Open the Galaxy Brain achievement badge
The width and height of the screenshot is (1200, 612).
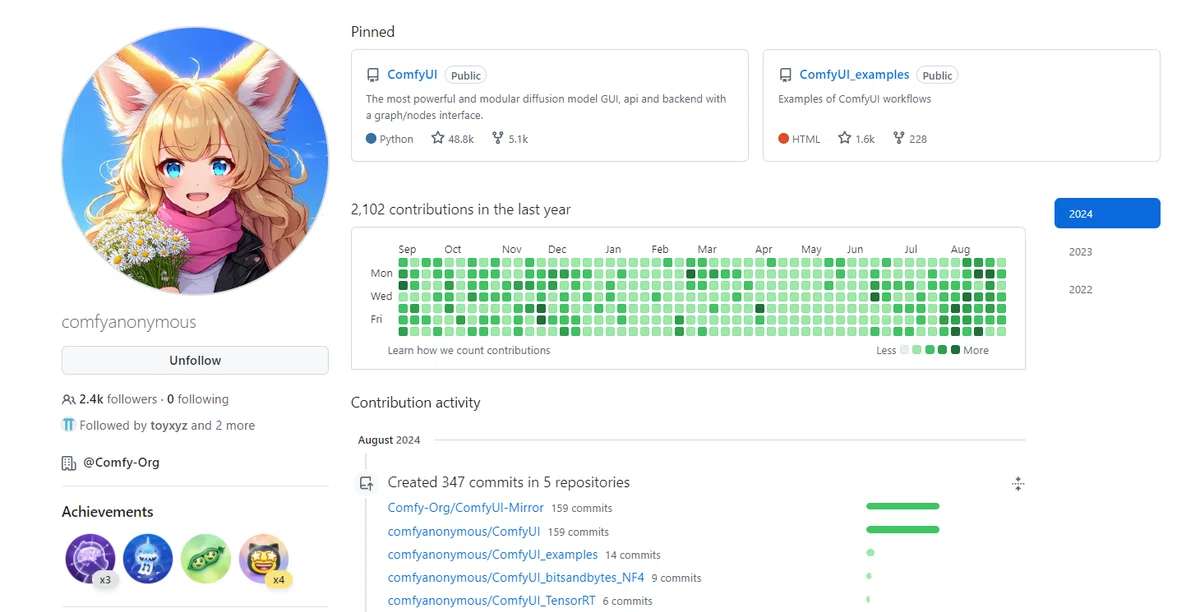pos(90,559)
